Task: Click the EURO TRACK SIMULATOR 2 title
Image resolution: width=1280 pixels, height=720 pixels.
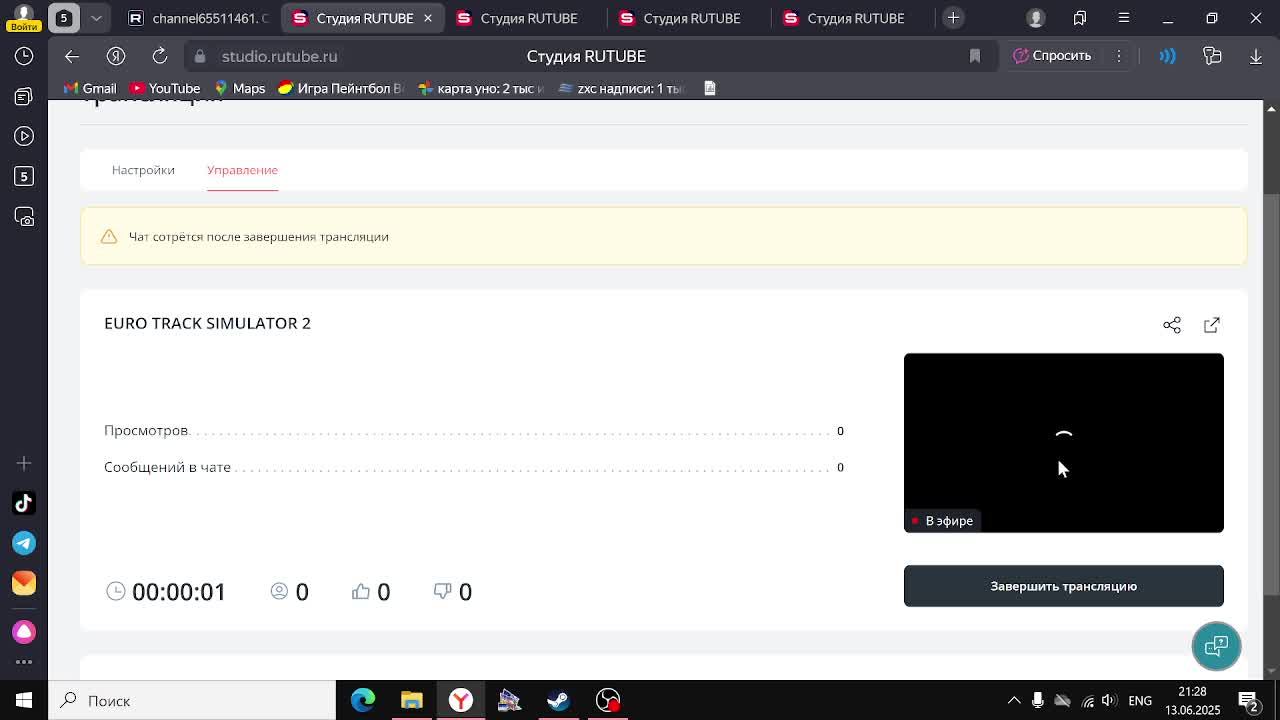Action: click(x=207, y=323)
